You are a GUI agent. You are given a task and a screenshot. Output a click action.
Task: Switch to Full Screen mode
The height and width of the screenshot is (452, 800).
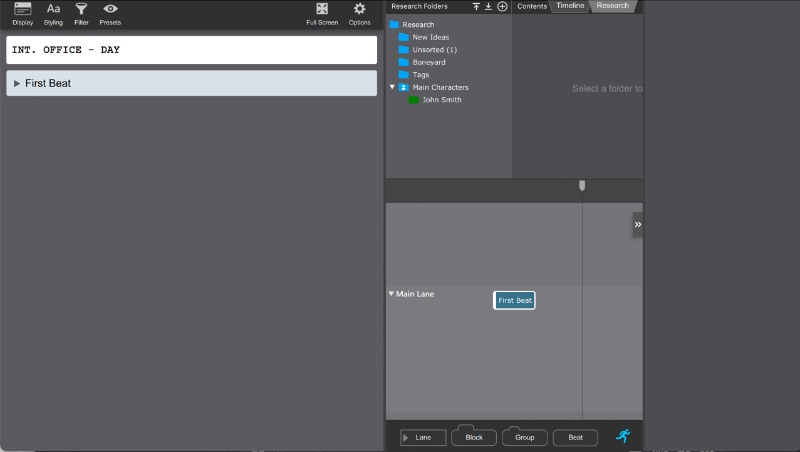322,14
